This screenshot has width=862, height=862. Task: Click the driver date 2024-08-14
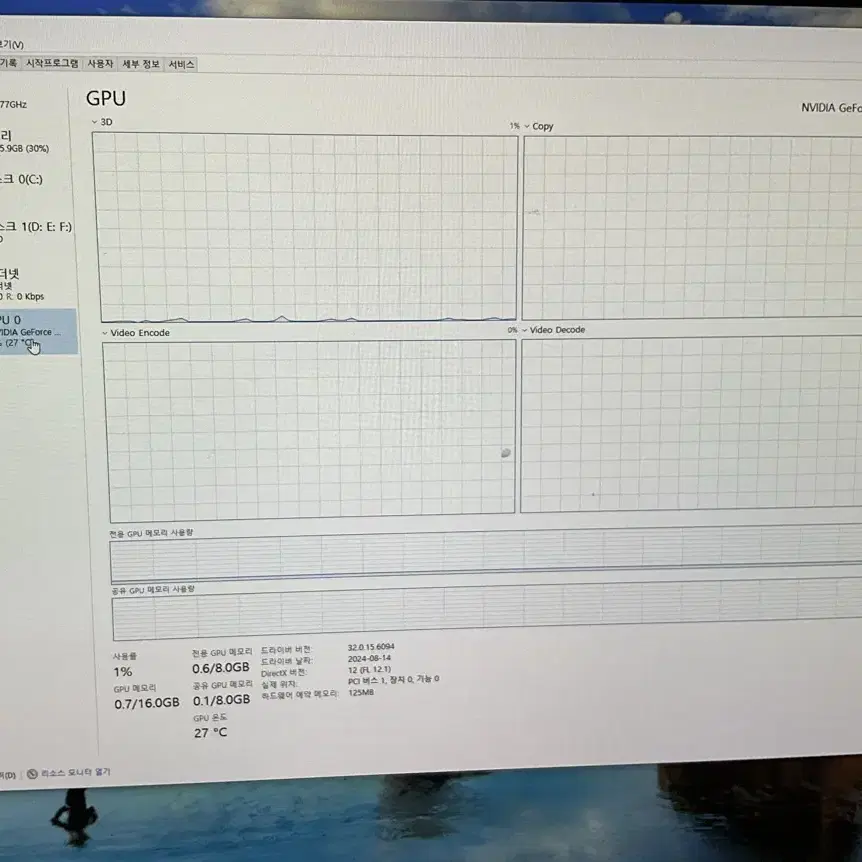369,658
